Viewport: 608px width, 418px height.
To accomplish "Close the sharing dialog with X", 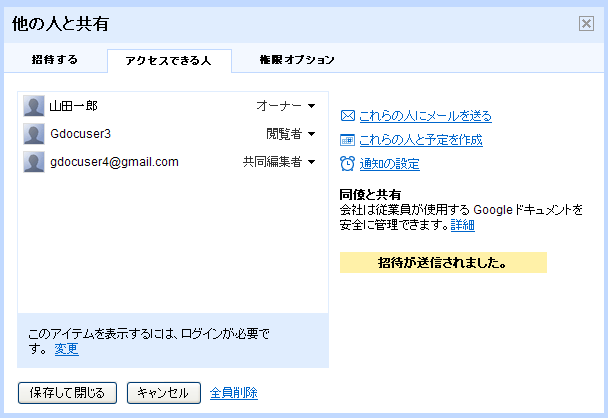I will pyautogui.click(x=586, y=24).
